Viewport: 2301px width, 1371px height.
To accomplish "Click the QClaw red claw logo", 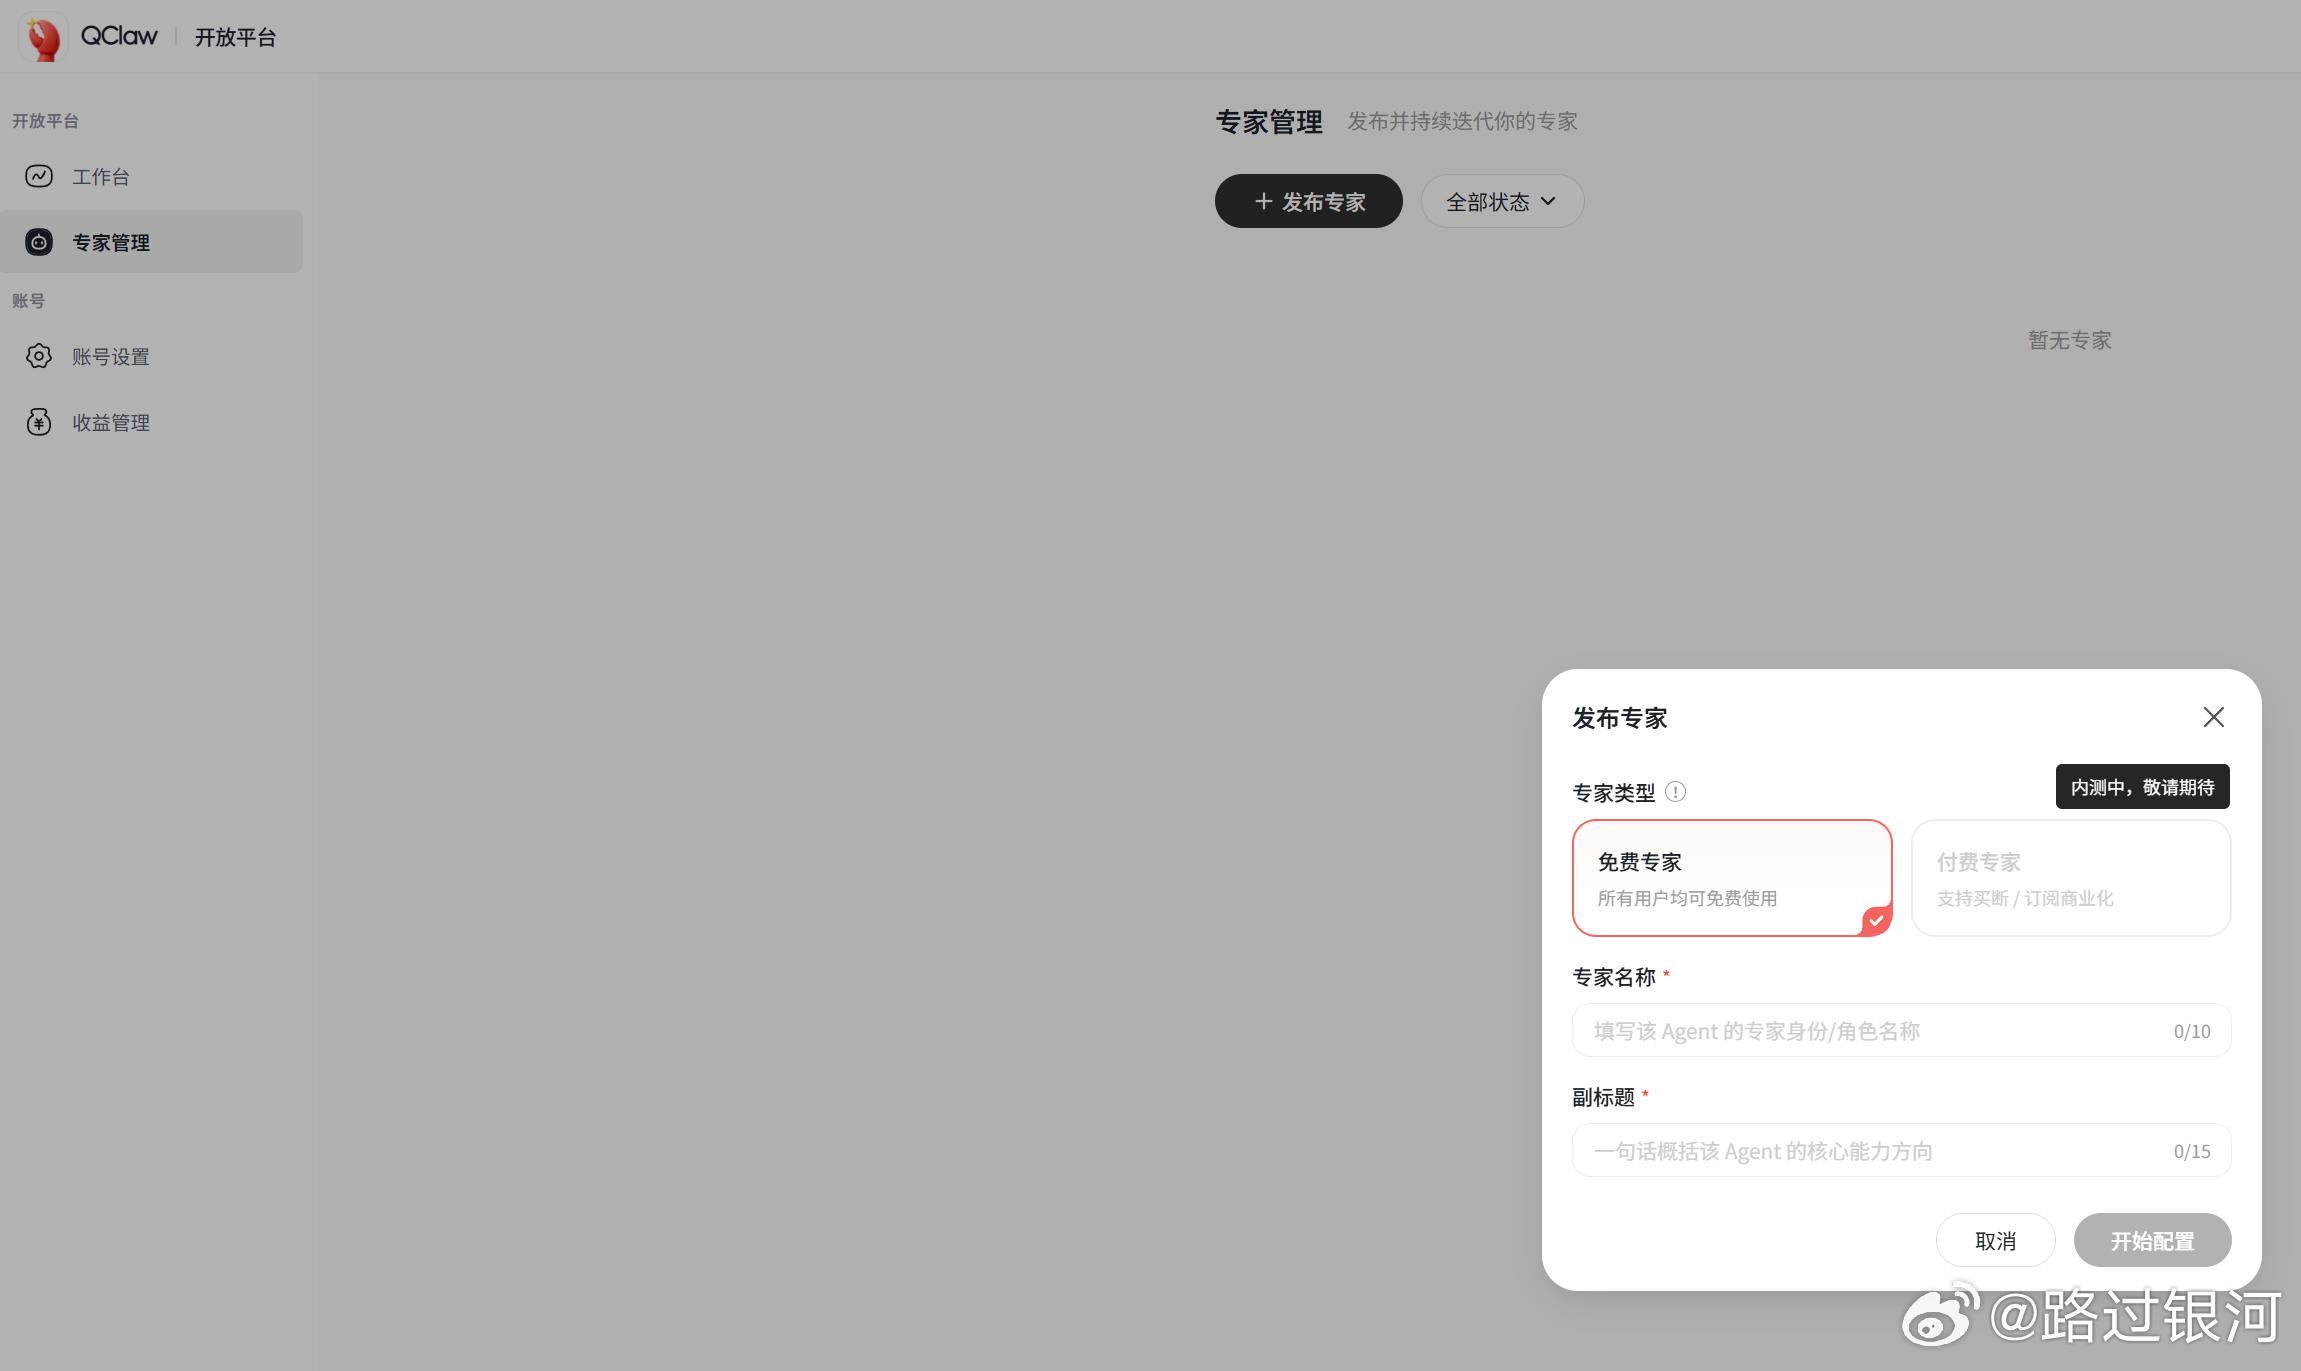I will click(x=43, y=37).
